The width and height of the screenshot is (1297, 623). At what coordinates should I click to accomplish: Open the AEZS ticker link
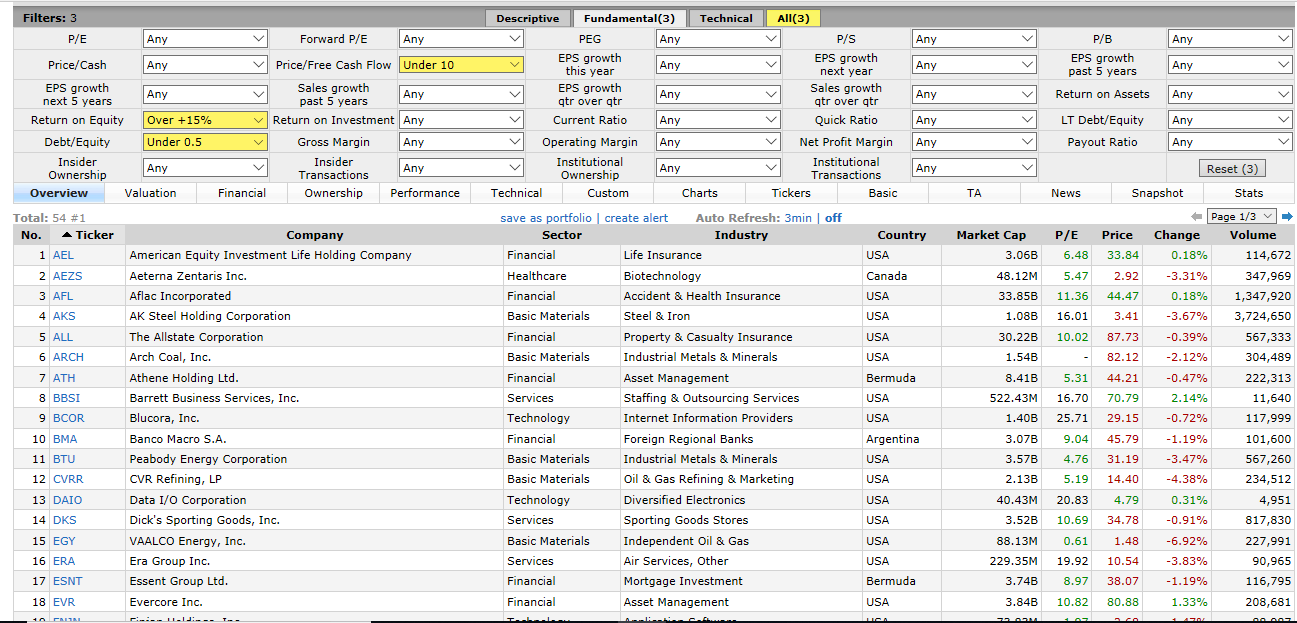[67, 276]
